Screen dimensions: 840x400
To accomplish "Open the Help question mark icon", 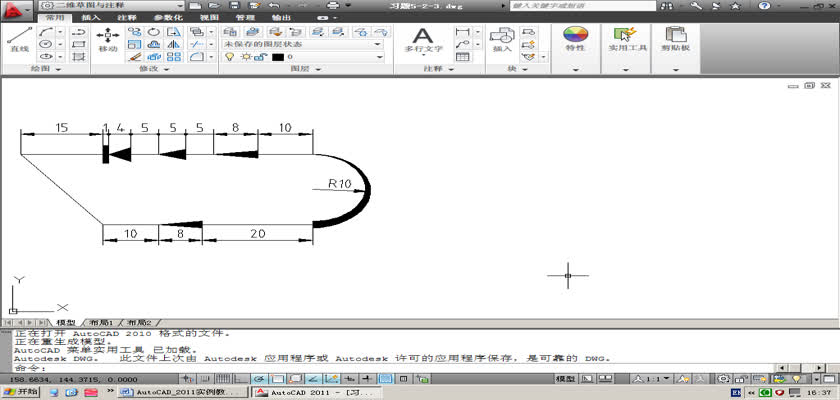I will click(764, 6).
